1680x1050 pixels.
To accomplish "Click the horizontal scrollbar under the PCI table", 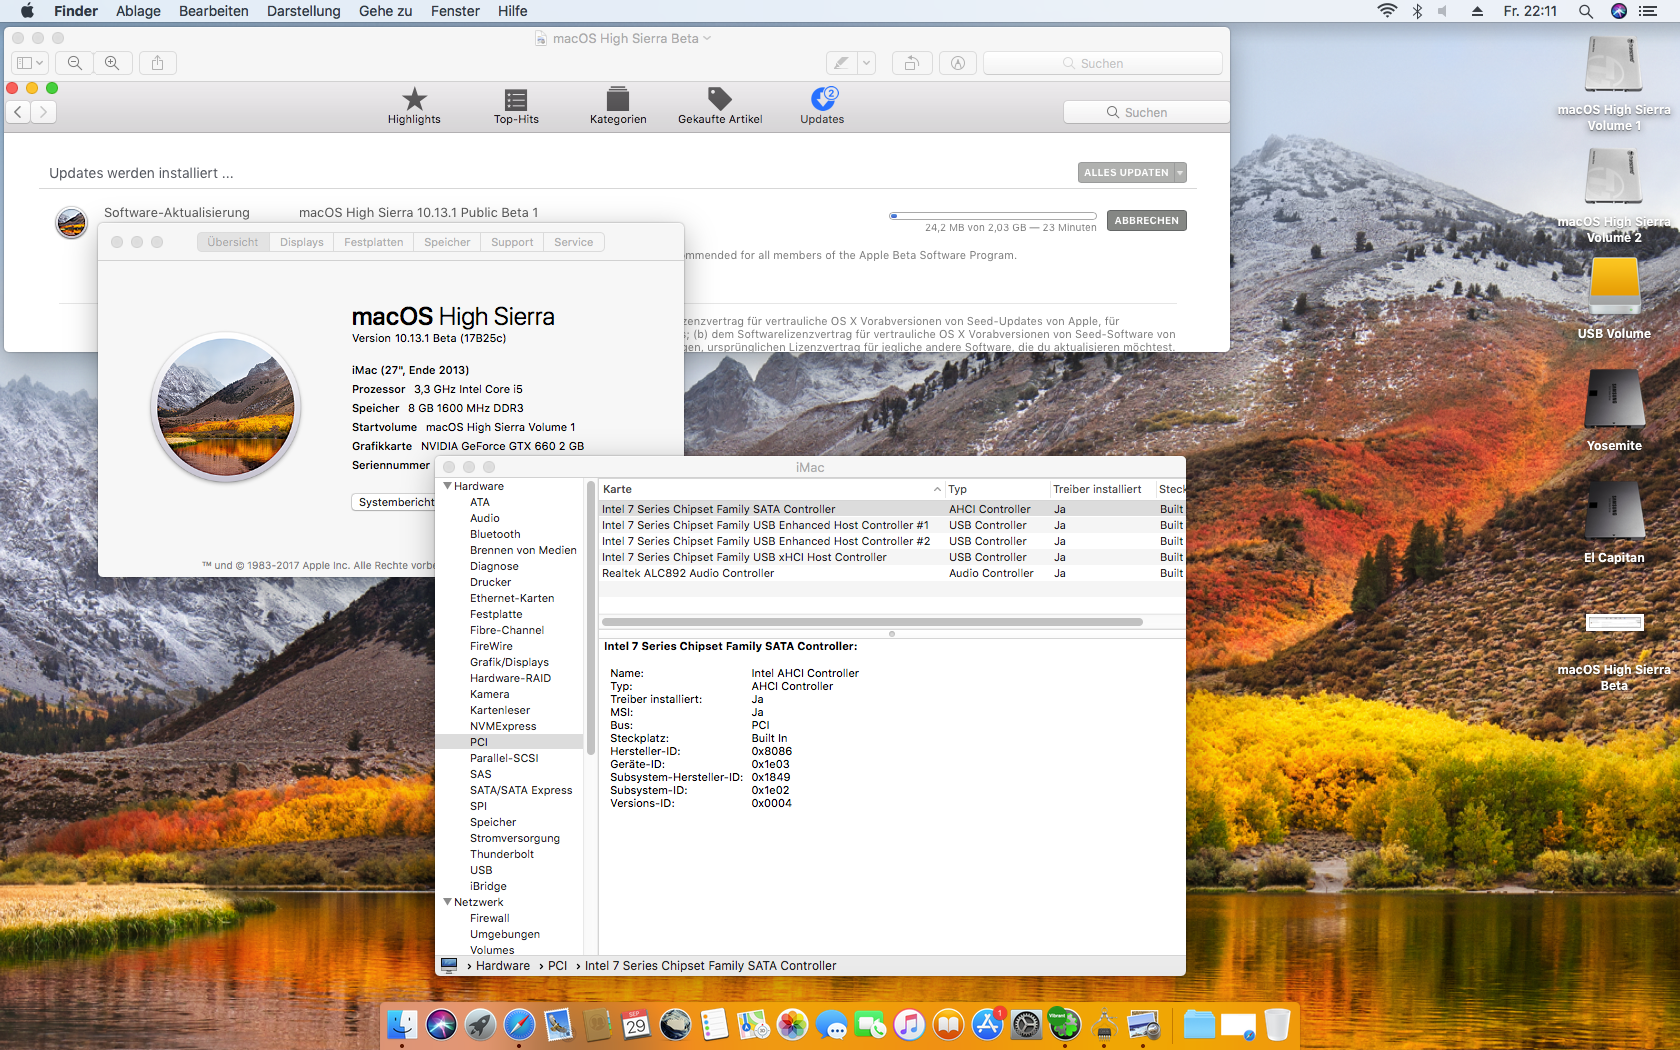I will [x=872, y=622].
